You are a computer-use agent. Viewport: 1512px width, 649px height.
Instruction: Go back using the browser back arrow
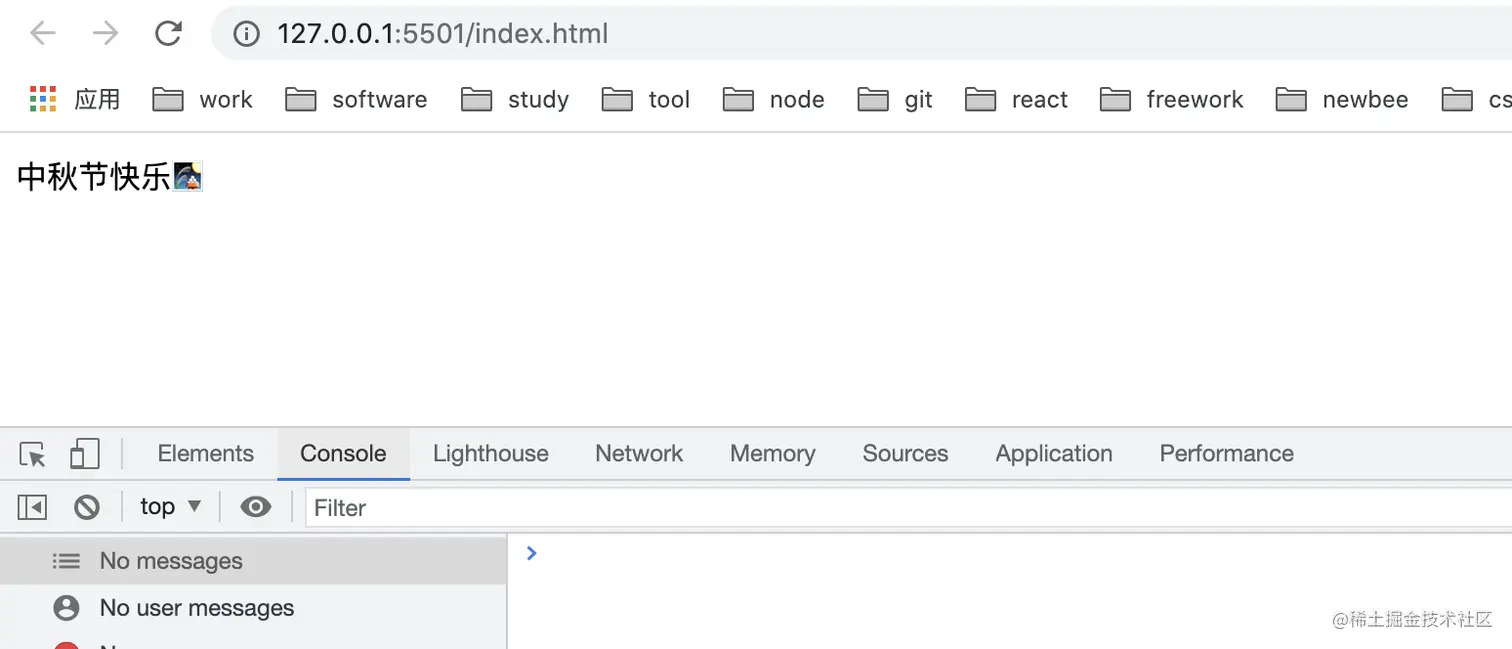(x=42, y=34)
